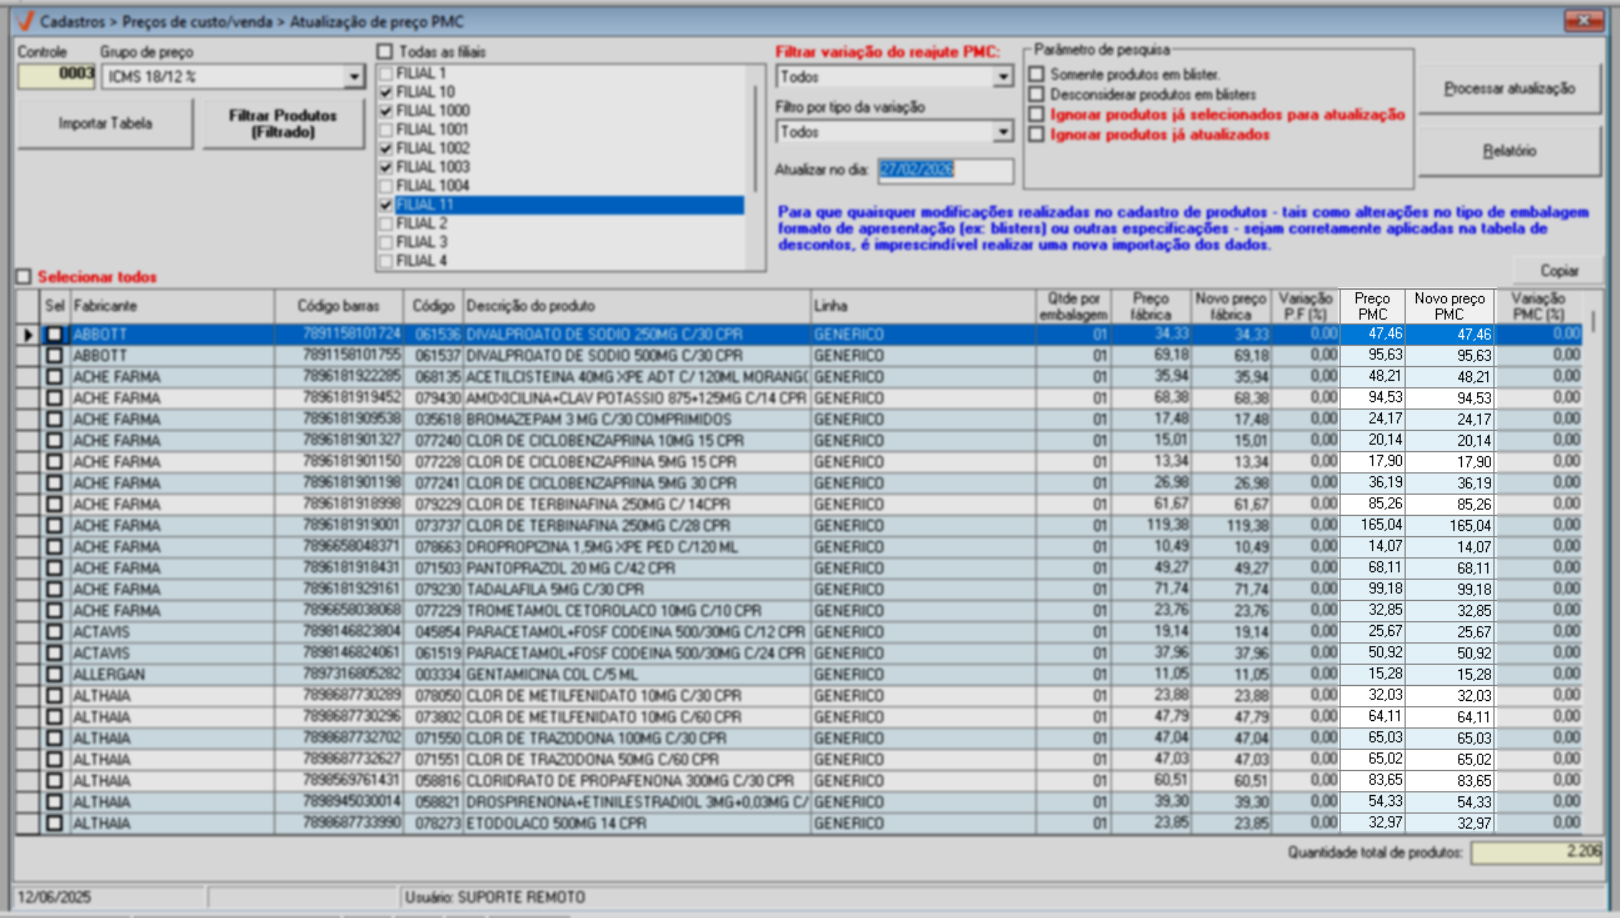The image size is (1620, 918).
Task: Expand Filtrar variação do reajuste PMC dropdown
Action: 1002,77
